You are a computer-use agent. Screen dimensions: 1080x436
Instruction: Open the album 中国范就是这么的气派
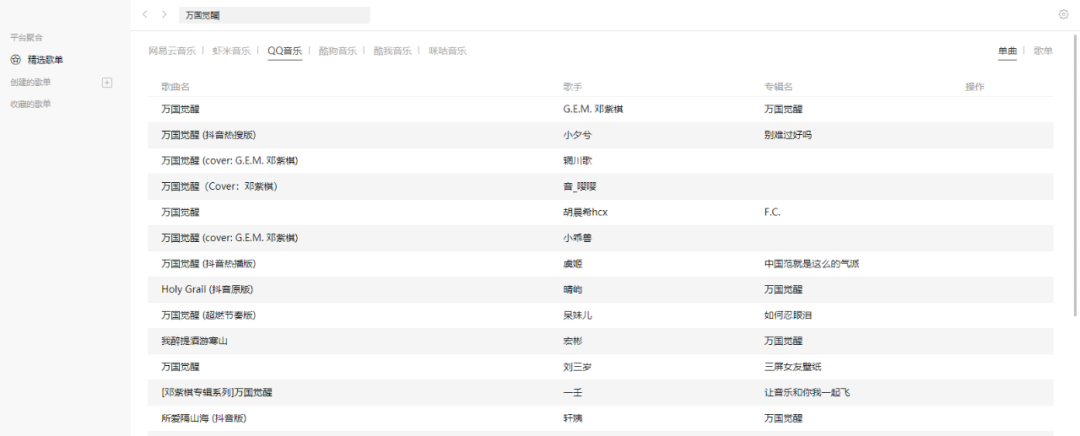pos(811,264)
